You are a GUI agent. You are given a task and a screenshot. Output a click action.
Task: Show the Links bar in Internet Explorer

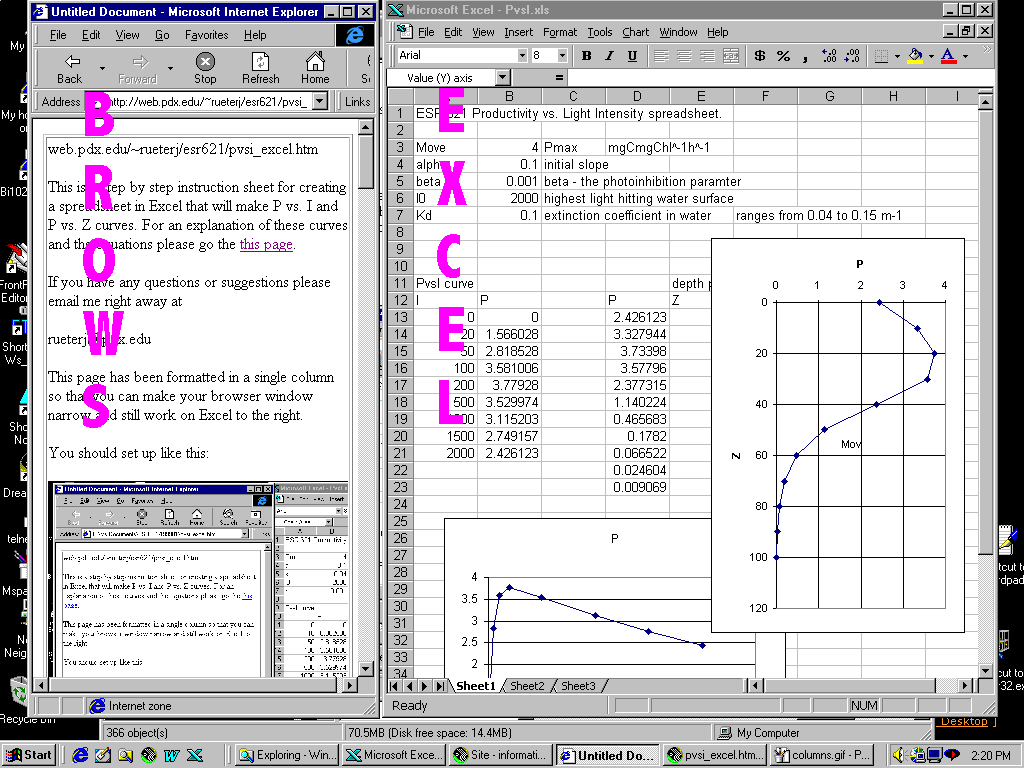[x=357, y=101]
